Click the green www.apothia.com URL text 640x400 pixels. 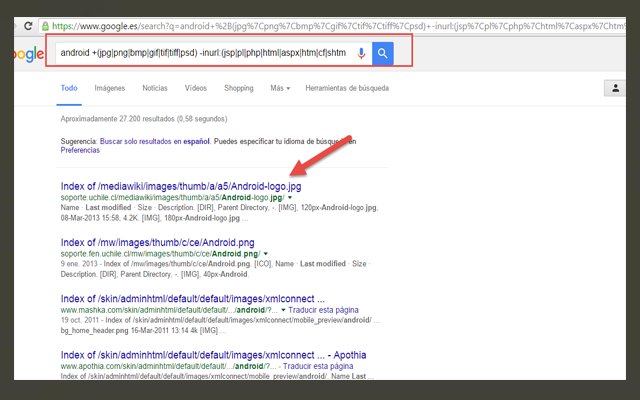click(168, 366)
